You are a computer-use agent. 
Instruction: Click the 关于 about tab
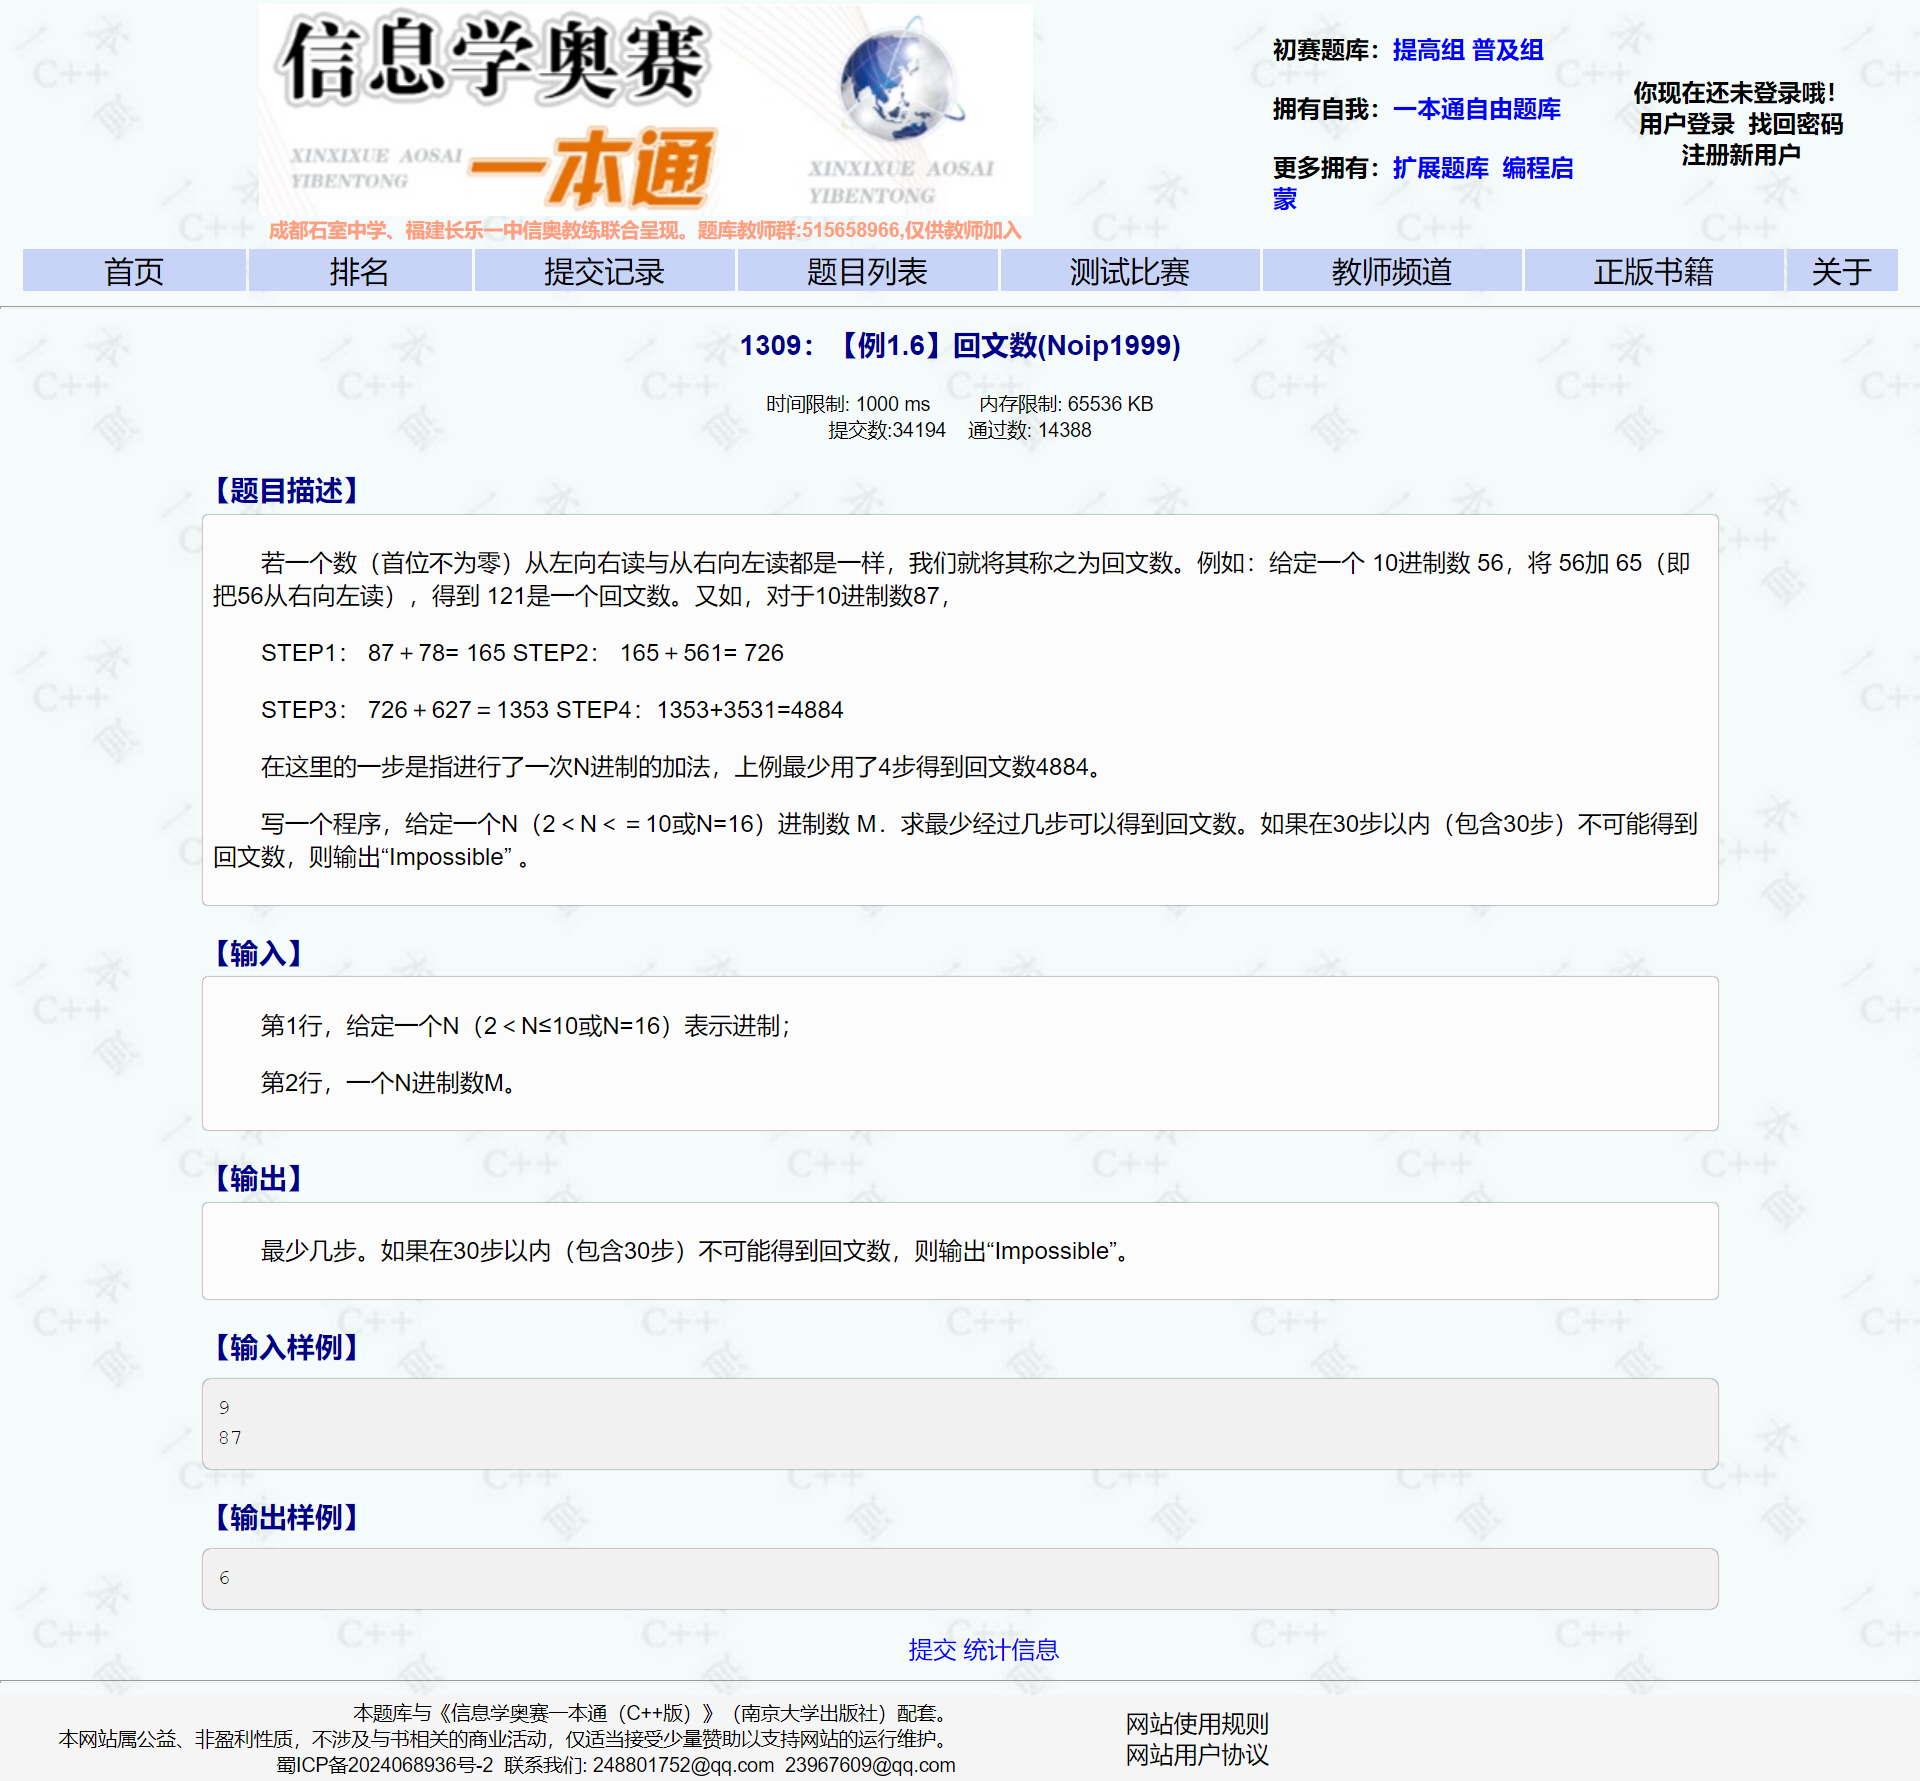pyautogui.click(x=1841, y=271)
